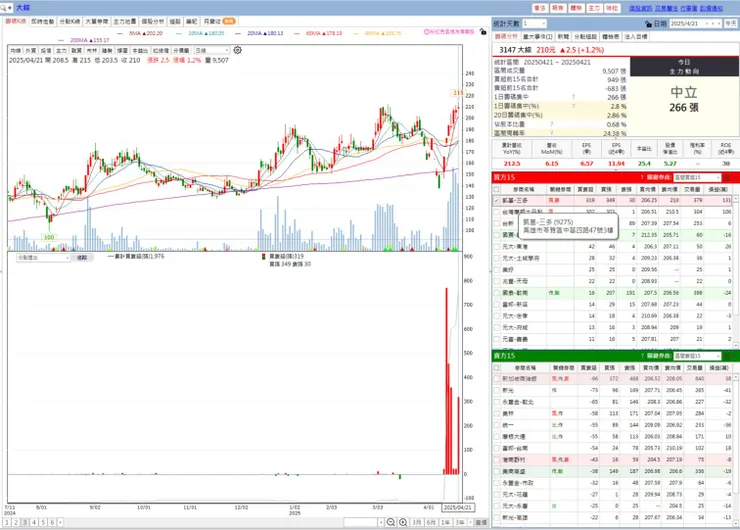Toggle the lock icon beside 日期 field
Image resolution: width=740 pixels, height=530 pixels.
tap(648, 24)
